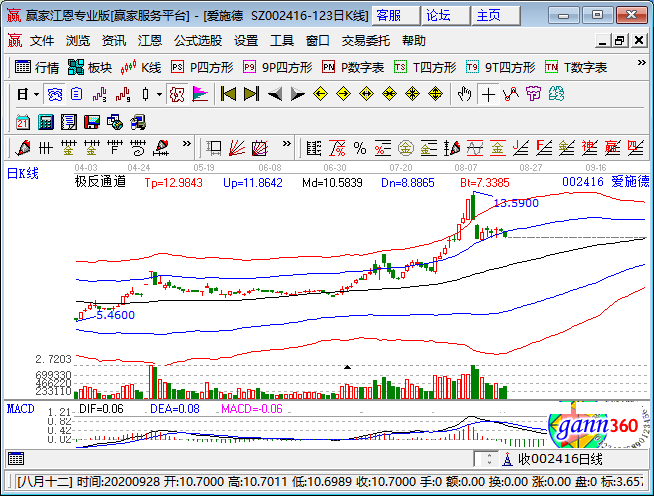Click the red fan lines icon
The height and width of the screenshot is (496, 654).
pos(237,148)
